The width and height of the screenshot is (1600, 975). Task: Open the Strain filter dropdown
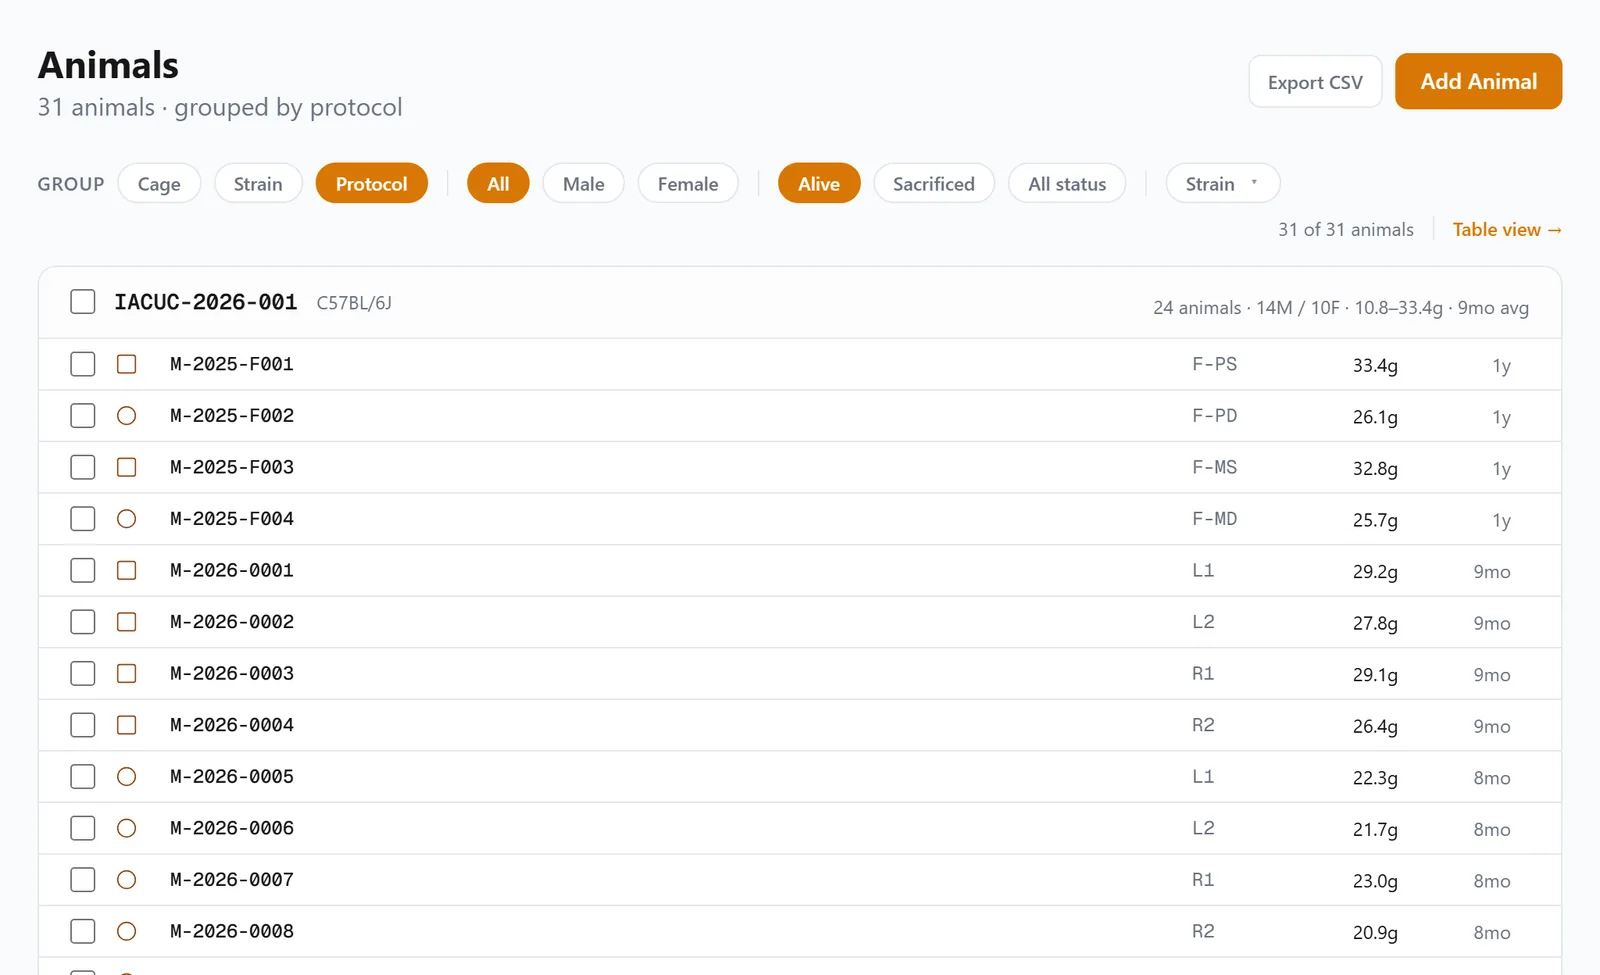[1222, 183]
